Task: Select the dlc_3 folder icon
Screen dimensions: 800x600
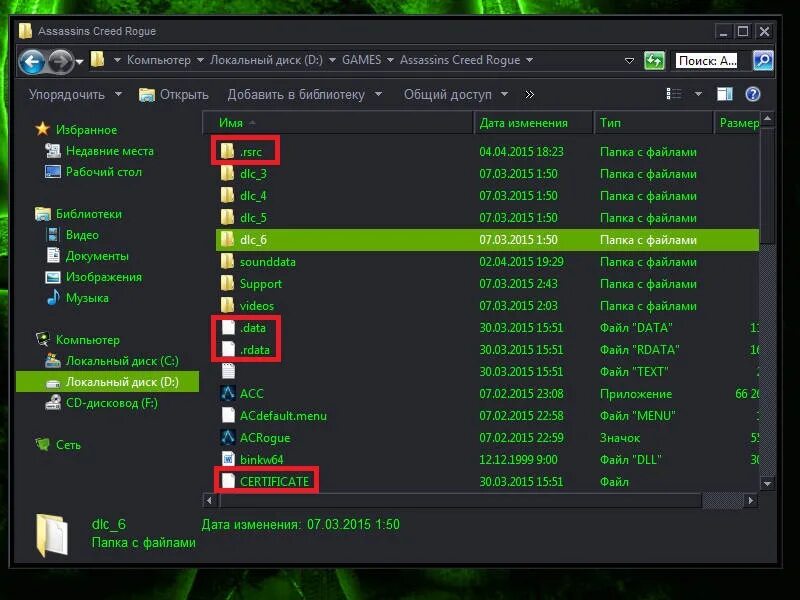Action: pos(227,173)
